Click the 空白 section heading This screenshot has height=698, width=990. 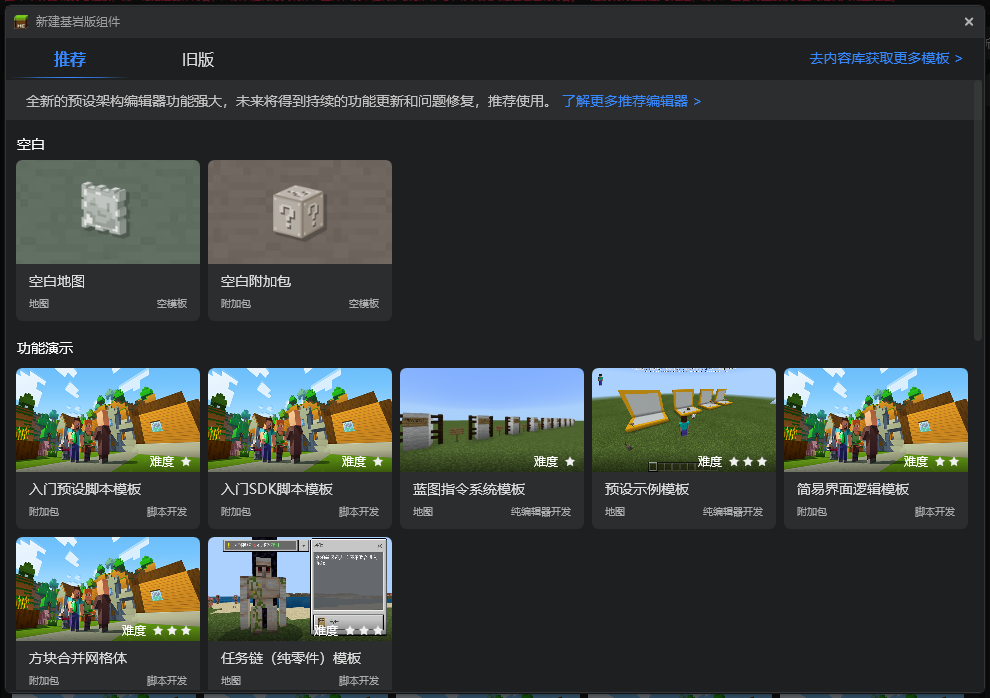click(x=30, y=145)
